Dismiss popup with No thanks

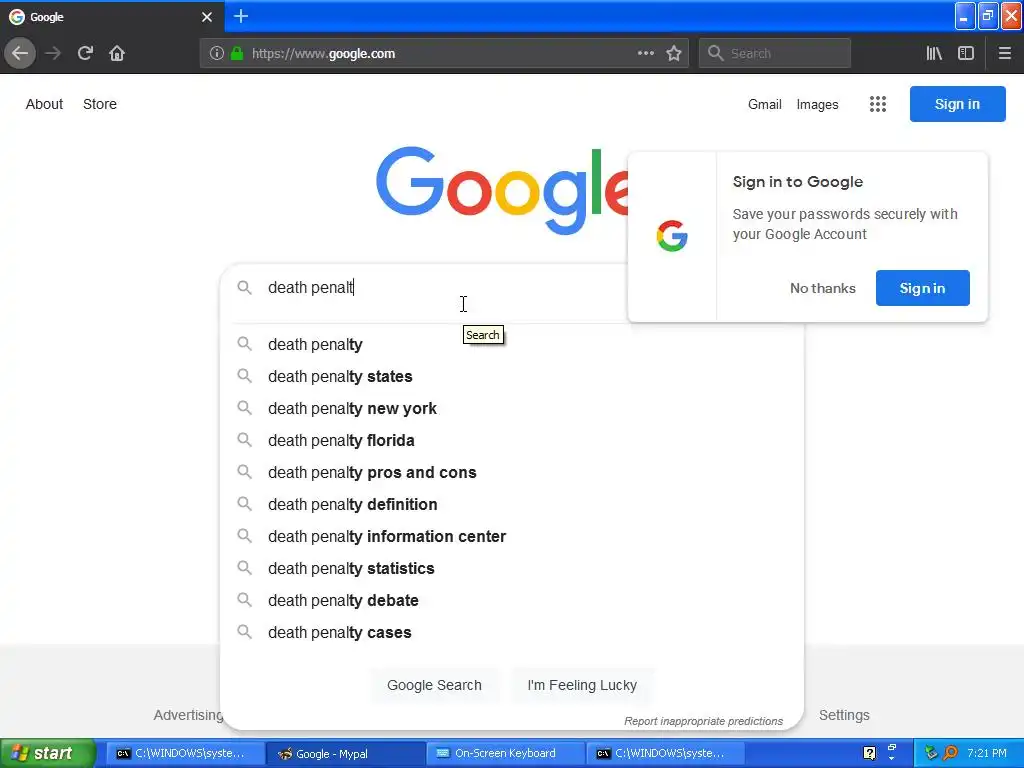[823, 288]
